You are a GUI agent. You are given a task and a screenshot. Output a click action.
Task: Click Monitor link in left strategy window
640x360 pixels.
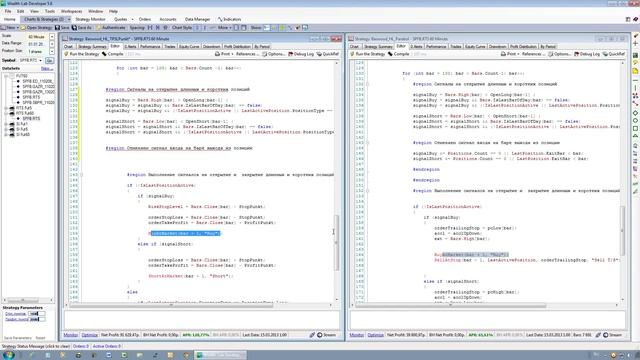coord(70,335)
